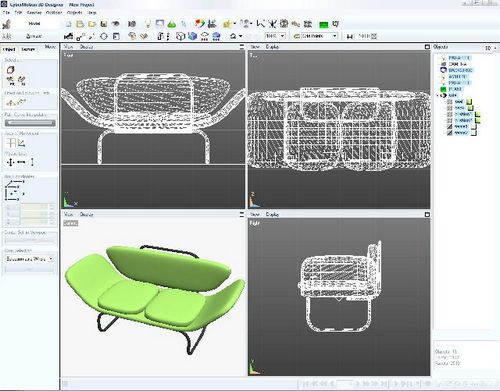Image resolution: width=500 pixels, height=391 pixels.
Task: Click the wireframe cube icon in second toolbar row
Action: pyautogui.click(x=180, y=36)
